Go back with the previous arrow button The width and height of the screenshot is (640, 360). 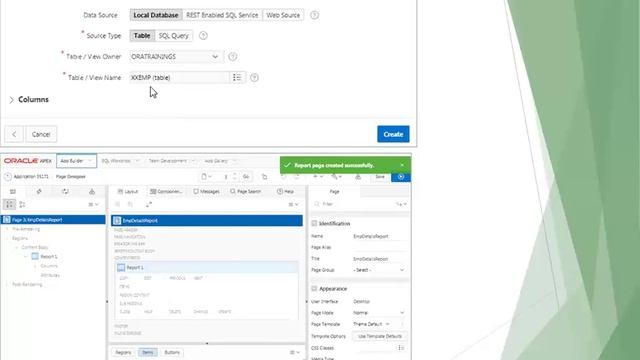coord(14,134)
